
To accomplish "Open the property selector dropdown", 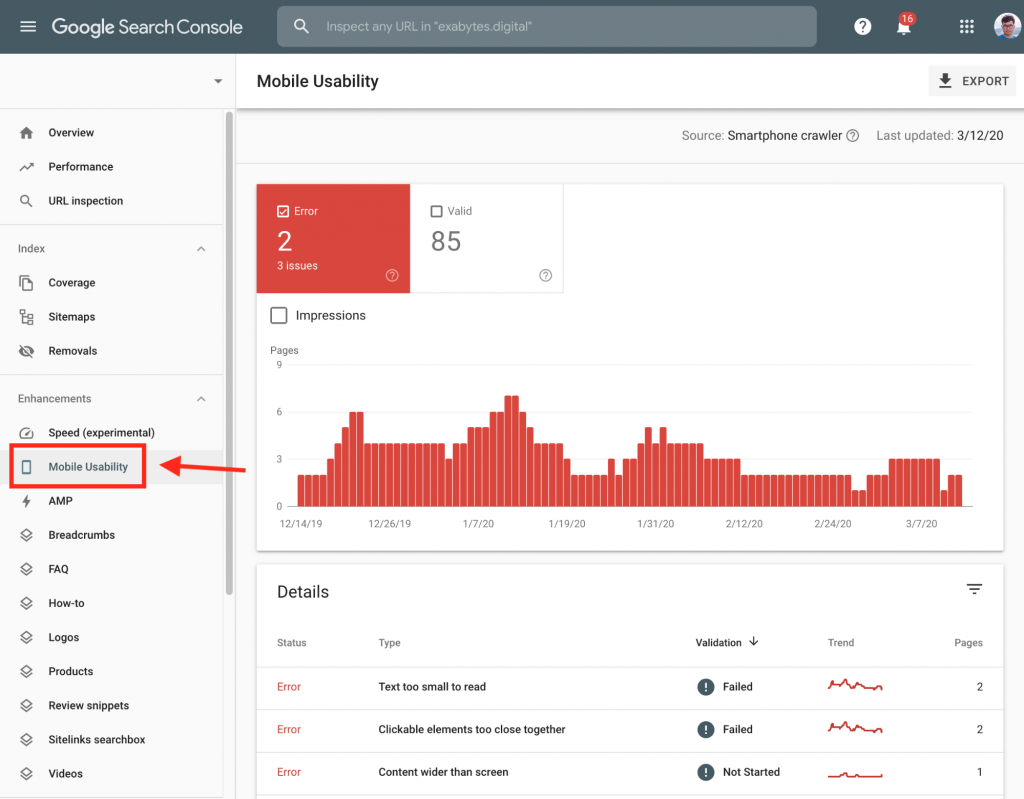I will click(x=218, y=81).
